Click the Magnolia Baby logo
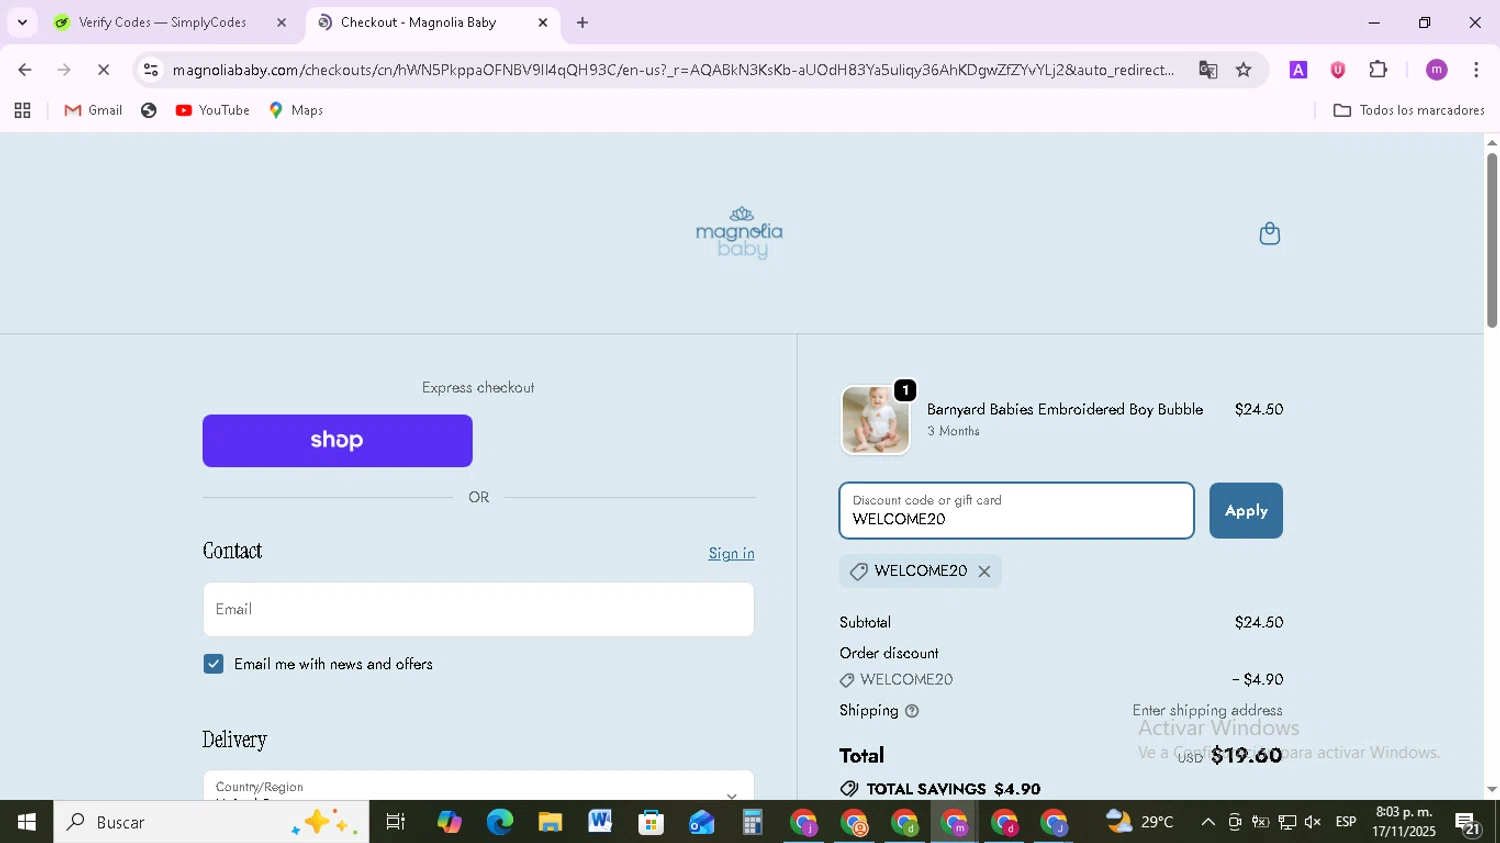Viewport: 1500px width, 843px height. (739, 233)
